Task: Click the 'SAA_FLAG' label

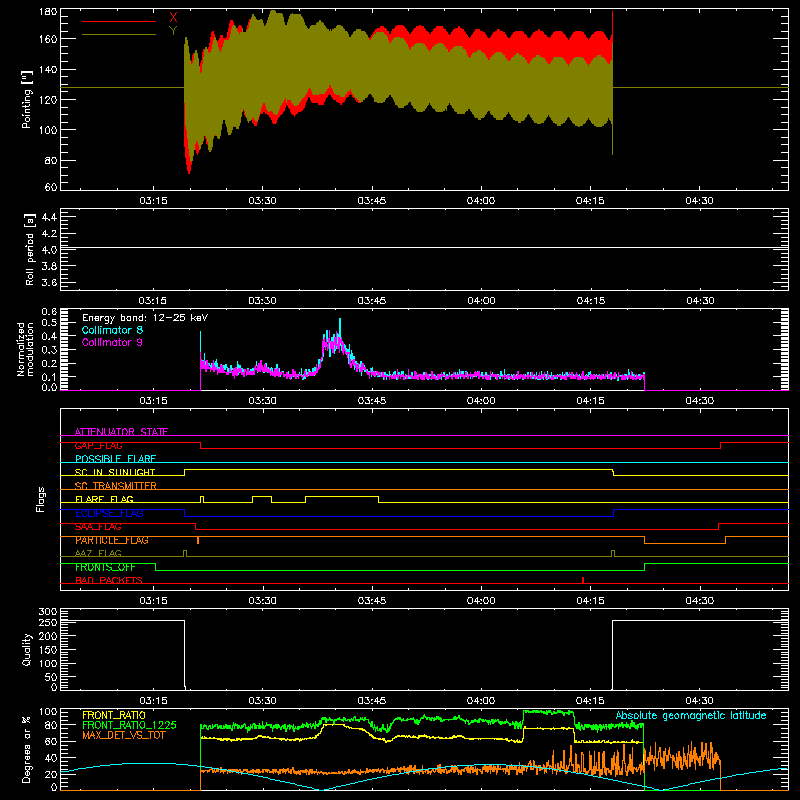Action: (98, 527)
